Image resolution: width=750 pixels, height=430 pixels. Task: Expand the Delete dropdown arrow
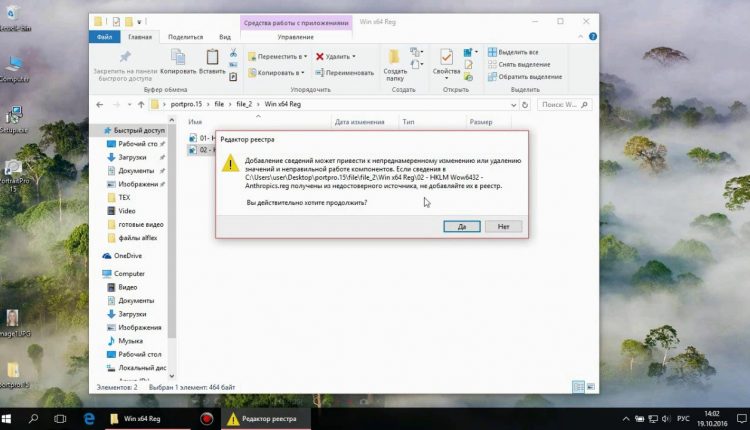pyautogui.click(x=354, y=56)
